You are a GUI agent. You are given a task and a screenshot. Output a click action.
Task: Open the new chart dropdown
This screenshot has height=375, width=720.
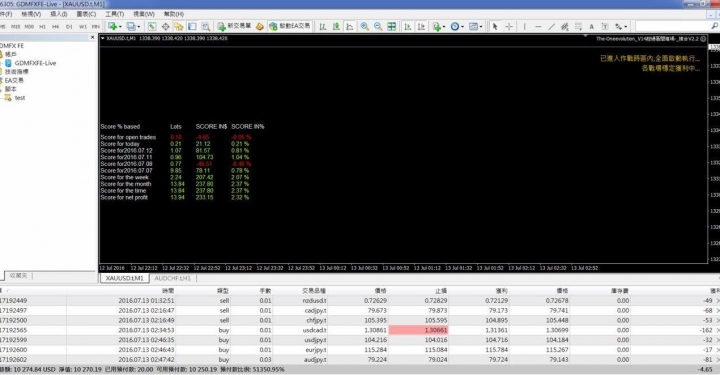[114, 27]
